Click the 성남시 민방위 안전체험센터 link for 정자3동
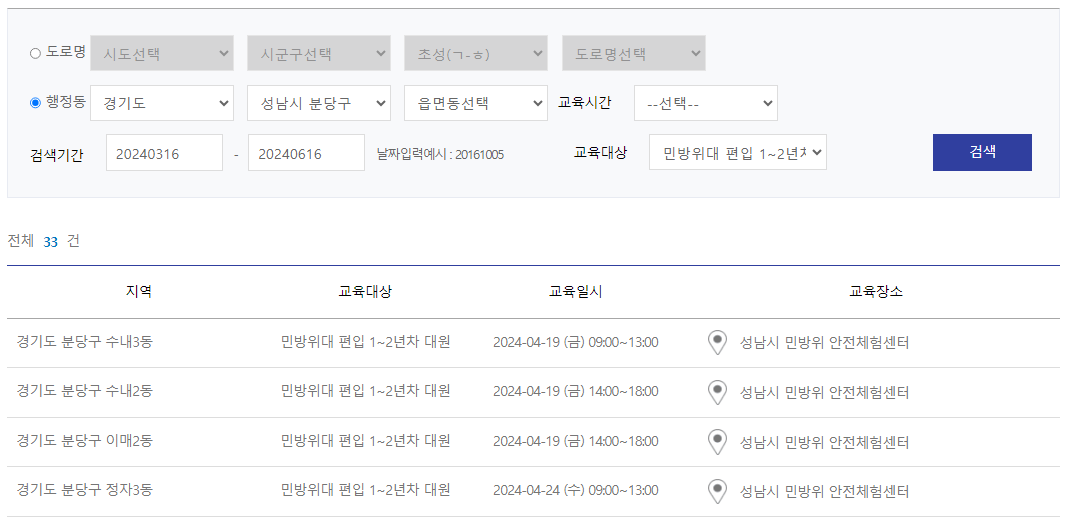1068x518 pixels. point(824,492)
